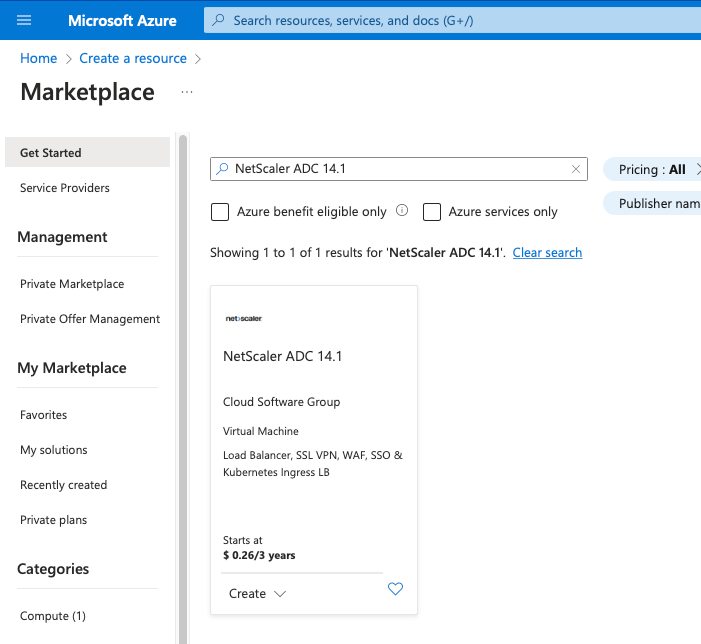Expand the Create dropdown chevron
Screen dimensions: 701x644
[x=280, y=594]
